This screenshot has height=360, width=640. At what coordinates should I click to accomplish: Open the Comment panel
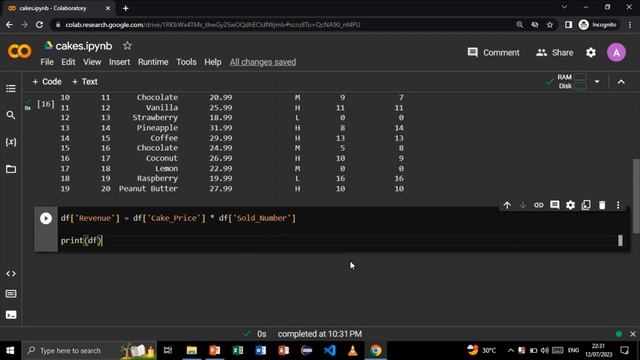coord(493,53)
